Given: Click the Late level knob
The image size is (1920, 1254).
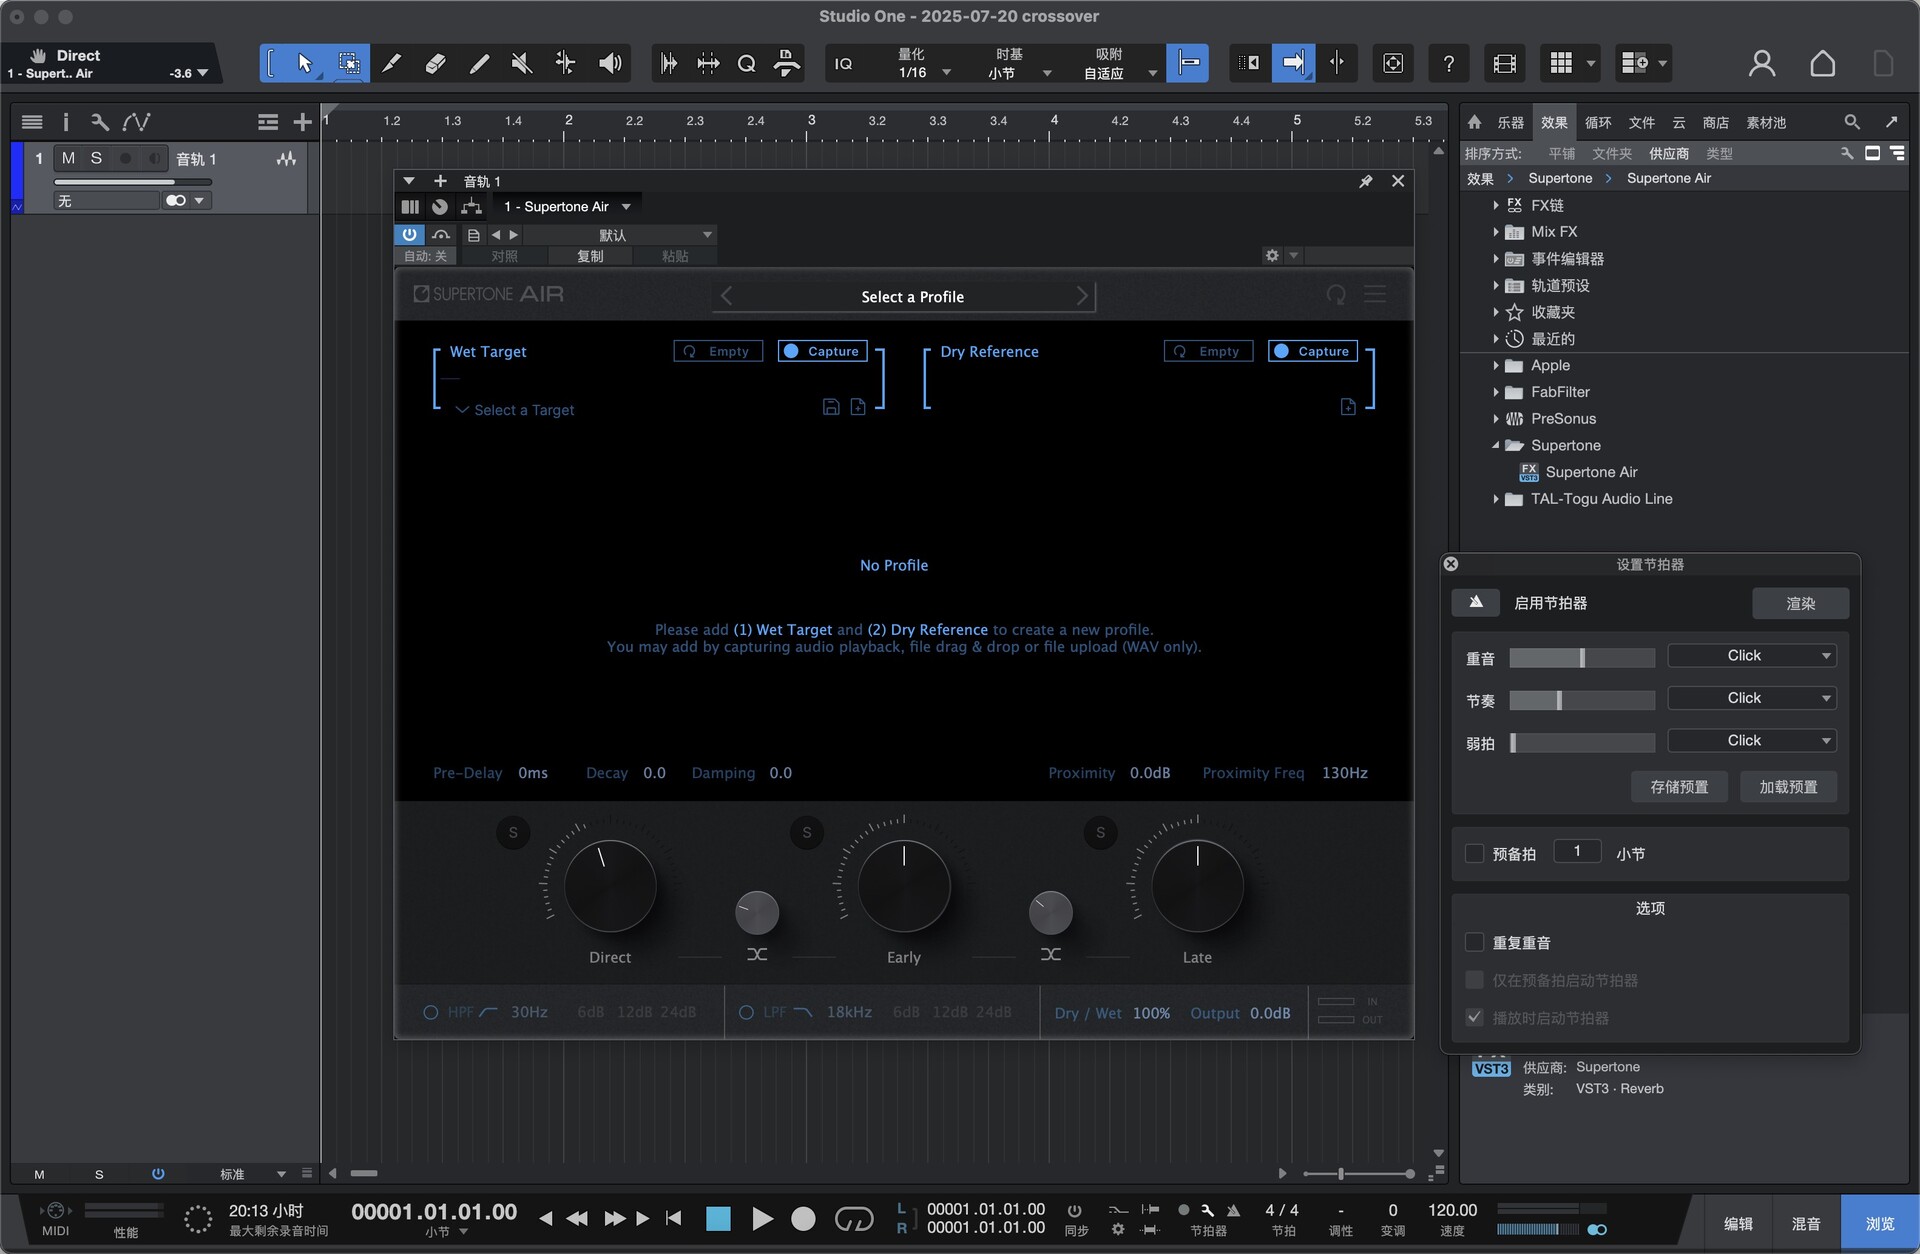Looking at the screenshot, I should coord(1197,886).
